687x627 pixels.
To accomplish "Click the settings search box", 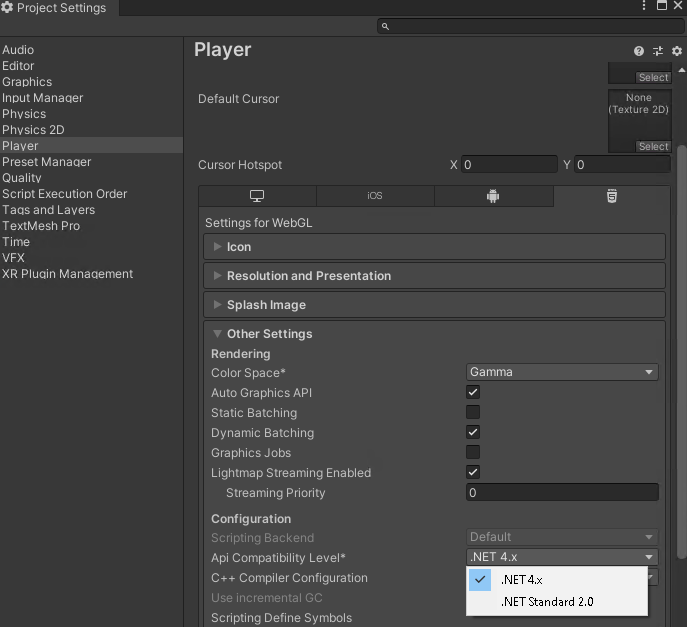I will pyautogui.click(x=530, y=26).
